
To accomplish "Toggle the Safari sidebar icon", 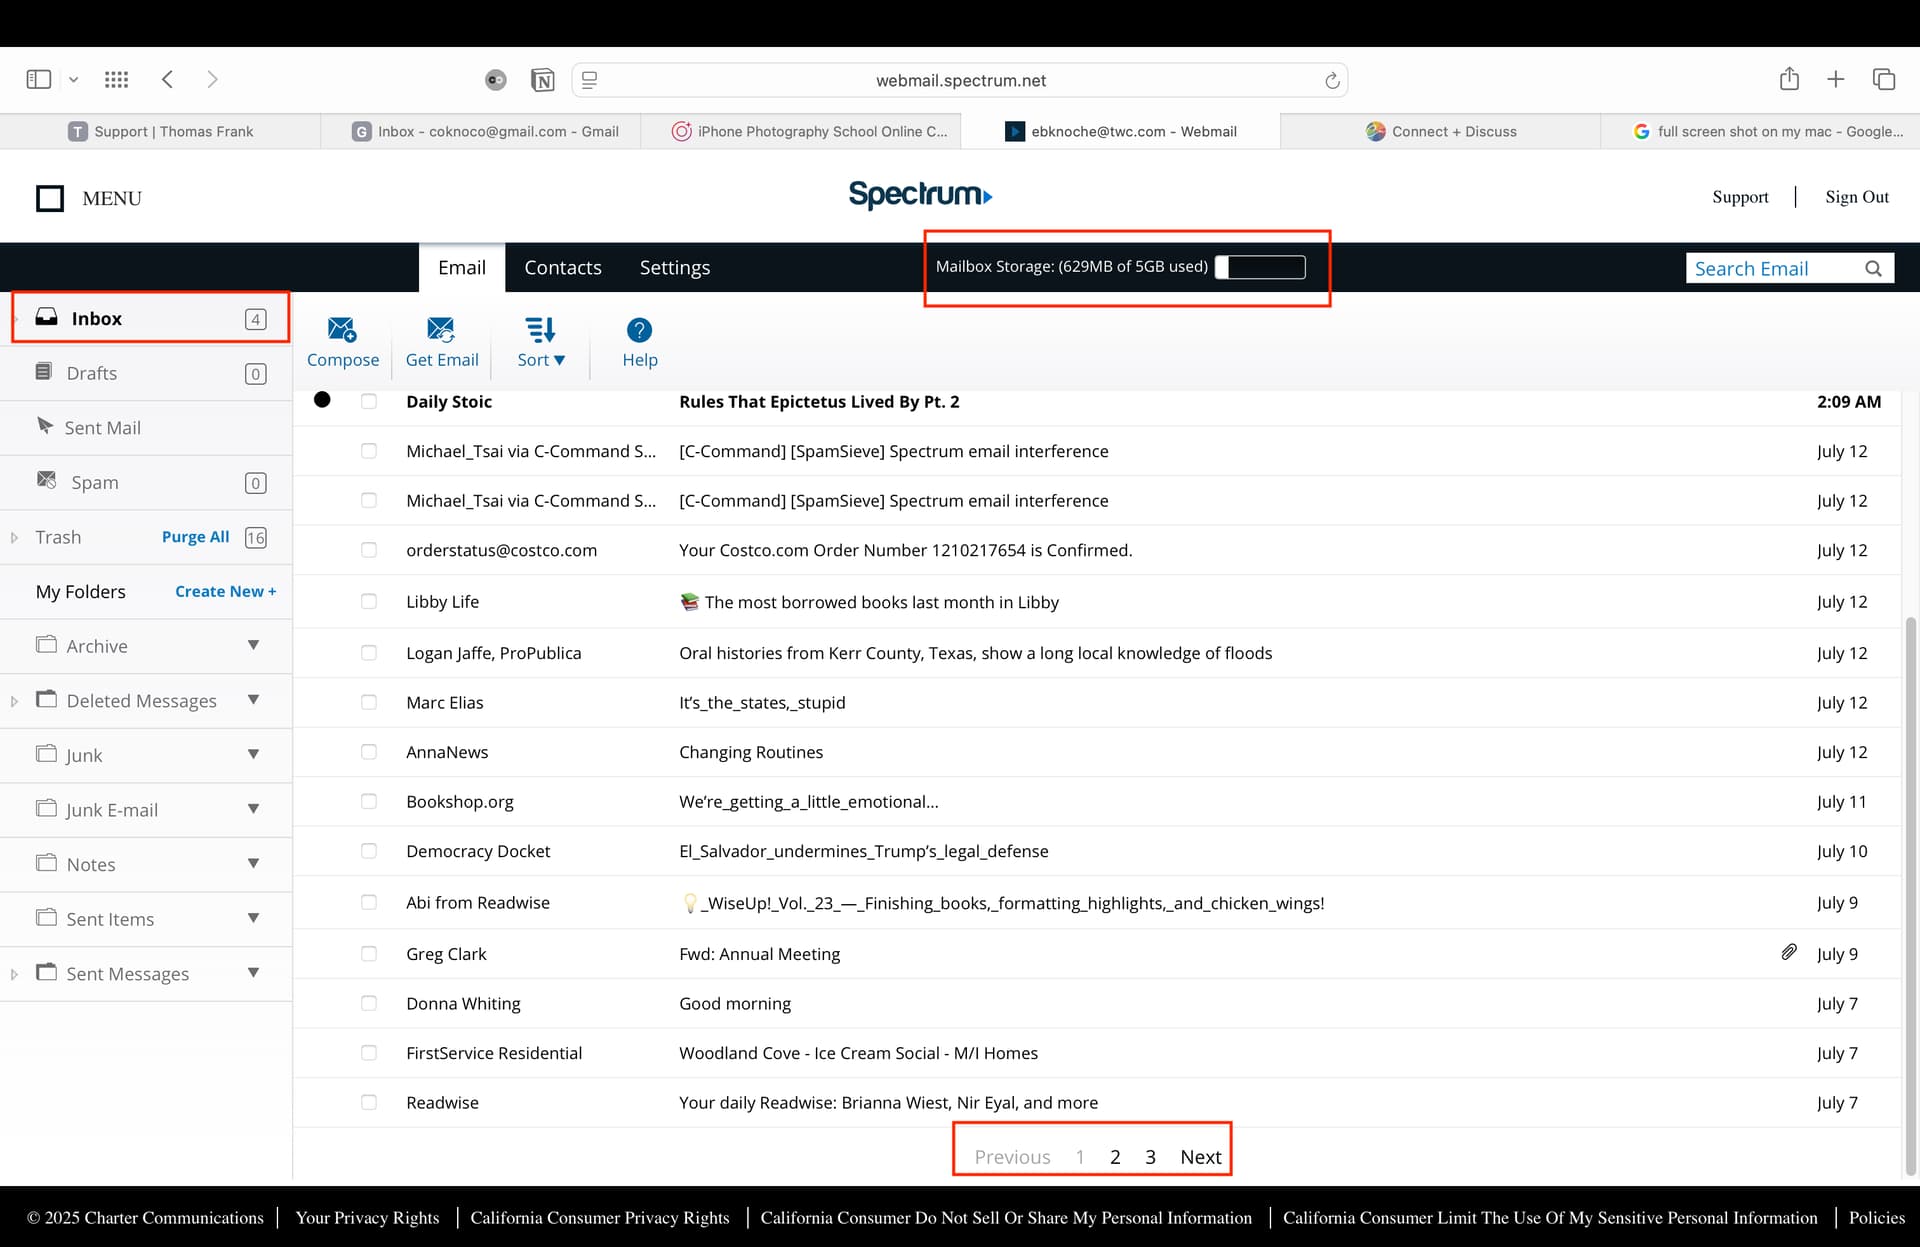I will pos(39,79).
